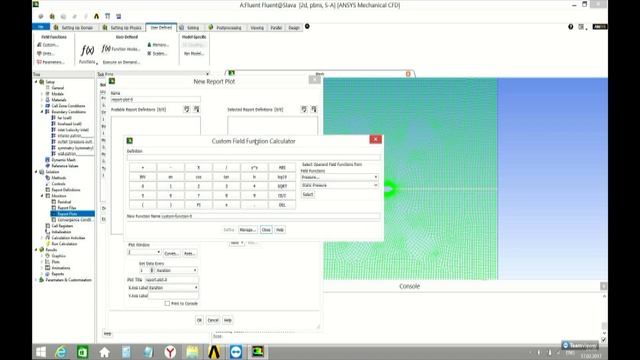Viewport: 640px width, 360px height.
Task: Open the field function category Pressure dropdown
Action: coord(339,177)
